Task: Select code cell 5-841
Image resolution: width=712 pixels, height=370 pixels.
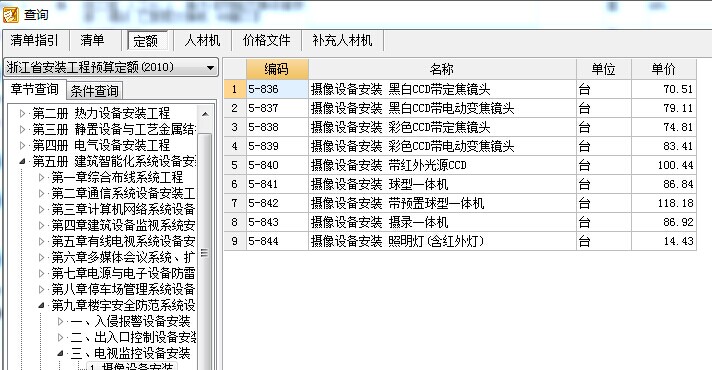Action: (277, 184)
